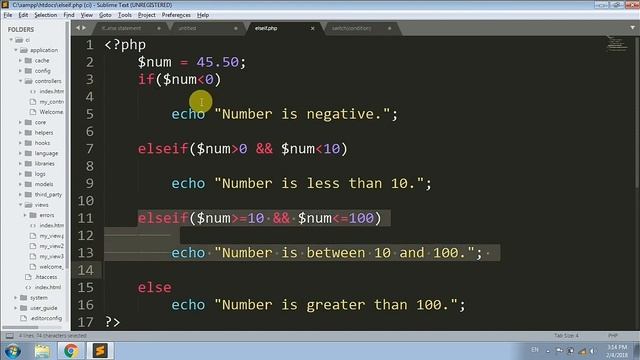Expand the helpers folder
This screenshot has height=360, width=640.
[x=20, y=133]
